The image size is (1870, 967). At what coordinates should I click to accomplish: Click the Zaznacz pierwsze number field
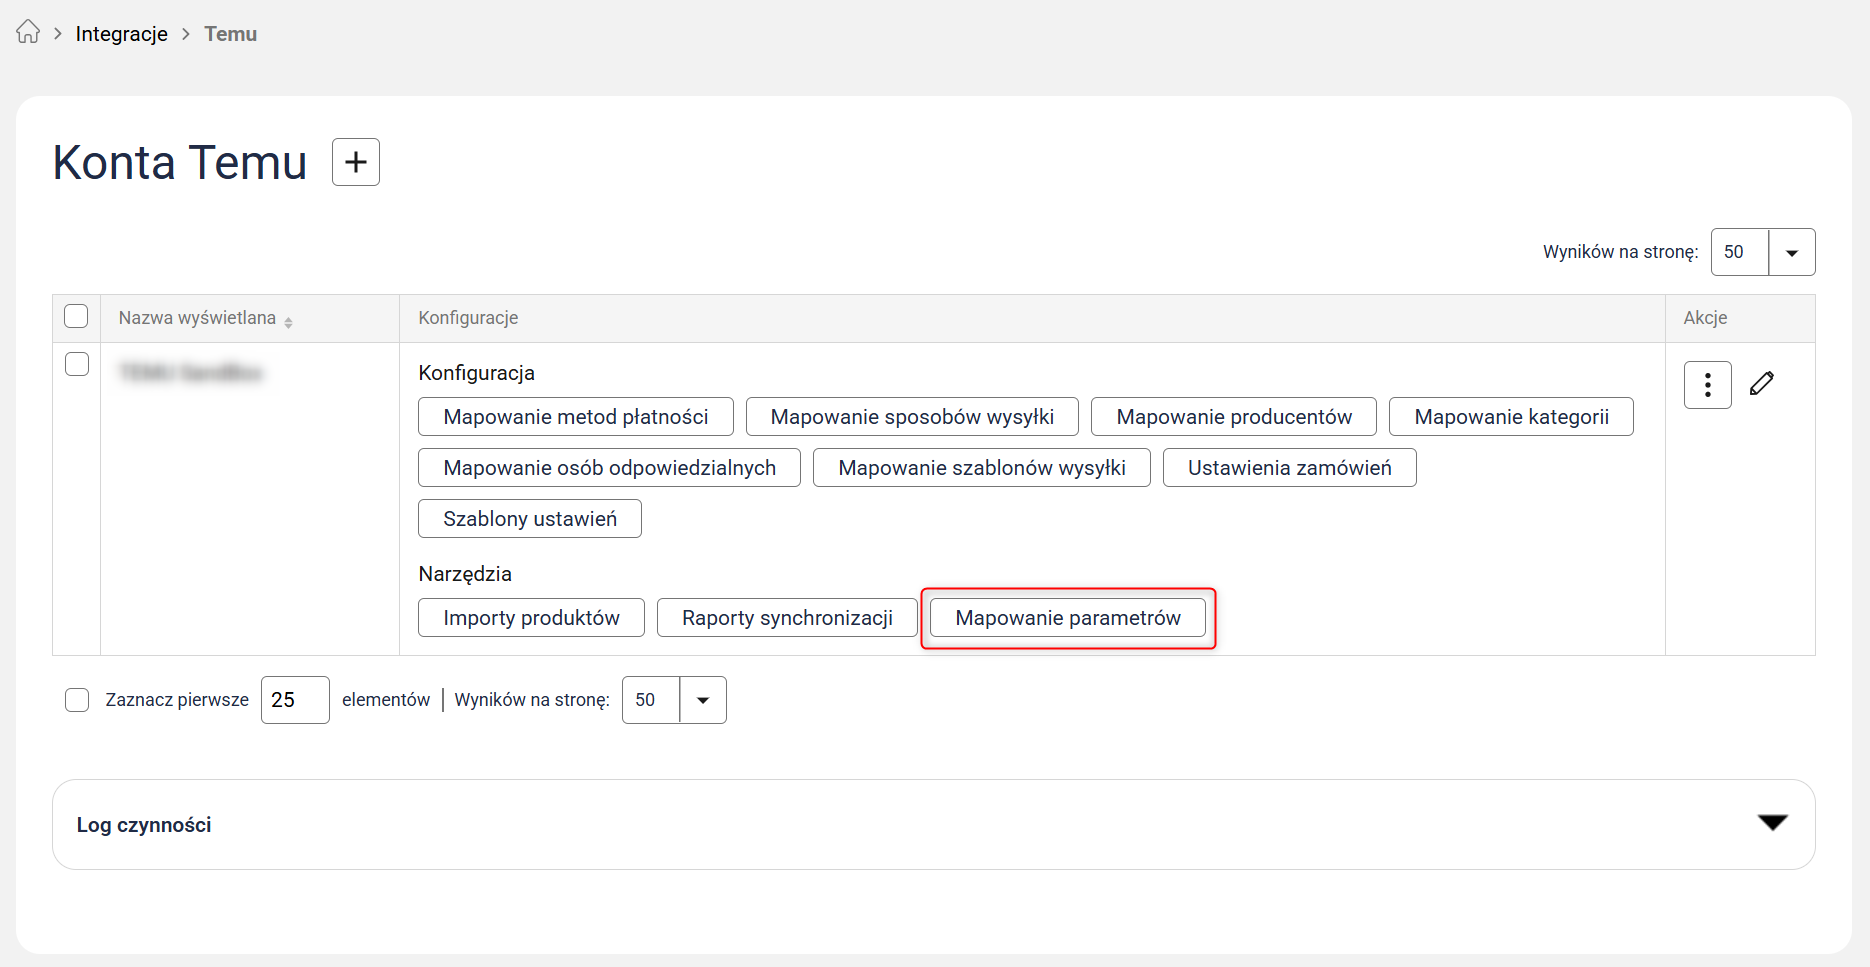pos(294,700)
